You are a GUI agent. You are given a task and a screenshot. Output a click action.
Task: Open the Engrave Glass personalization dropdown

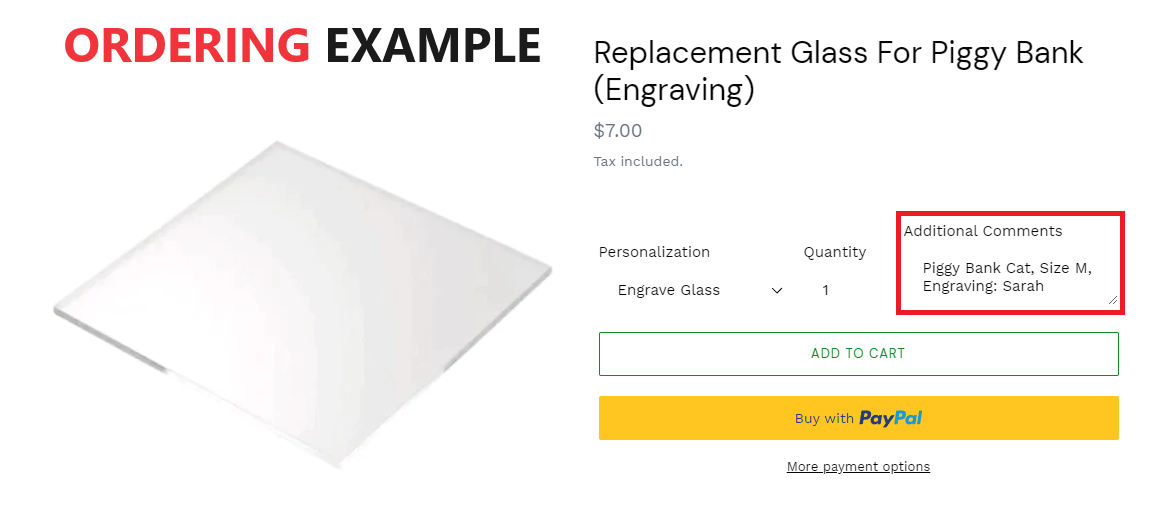(x=693, y=291)
